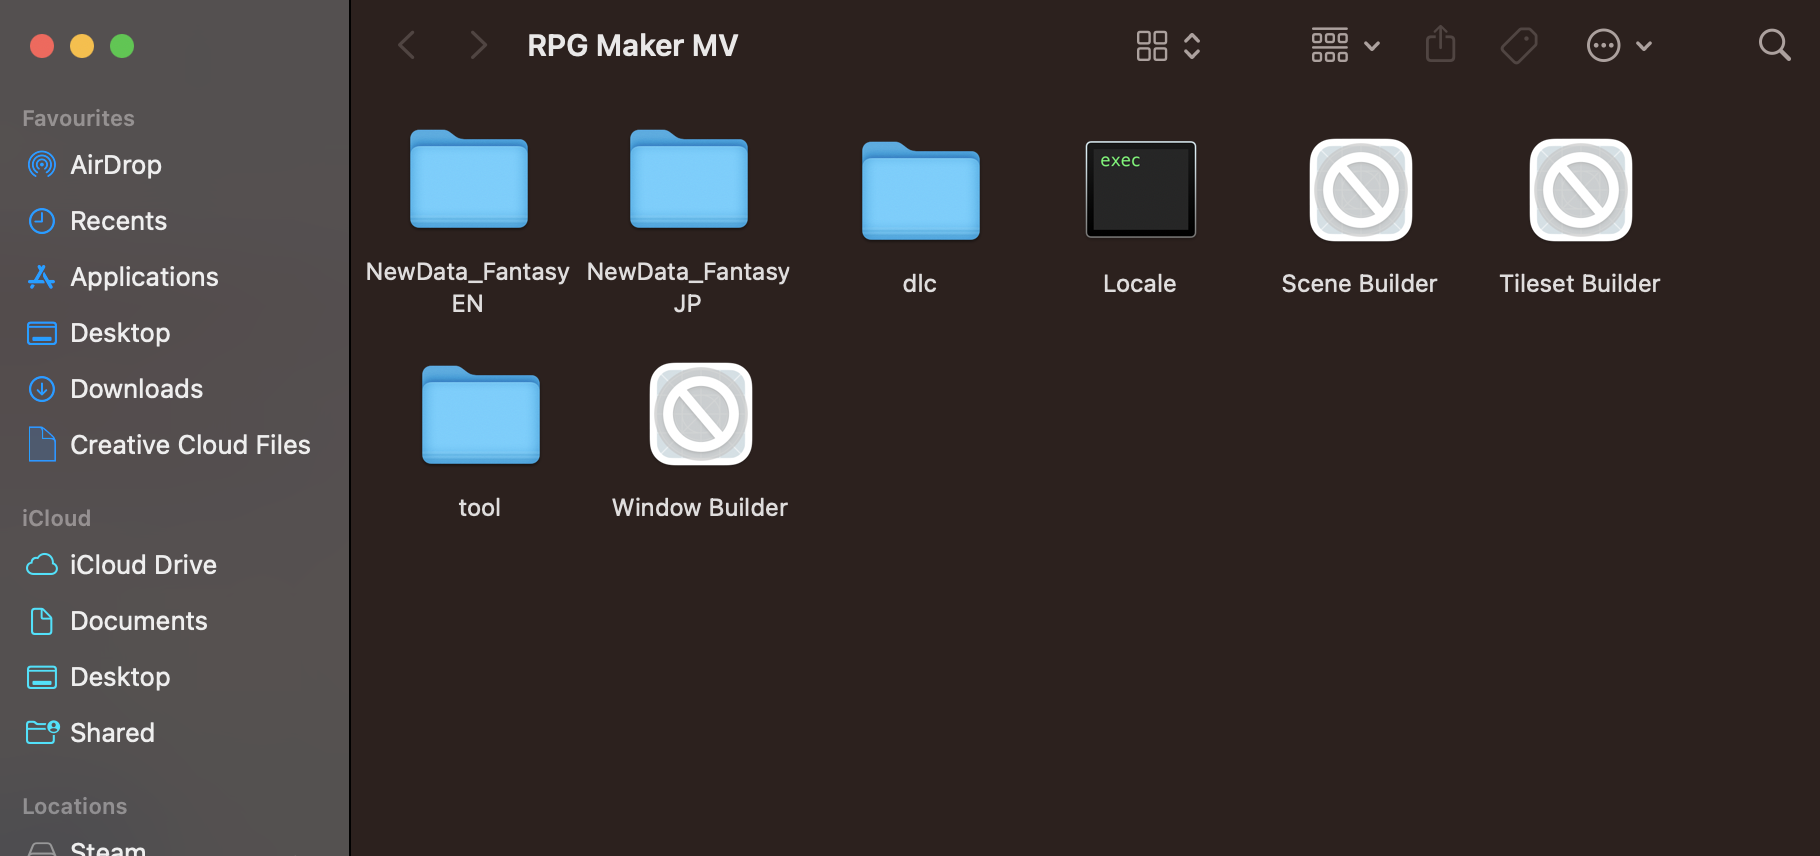Click the Edit Tags toolbar icon
Screen dimensions: 1820x856
pos(1519,45)
